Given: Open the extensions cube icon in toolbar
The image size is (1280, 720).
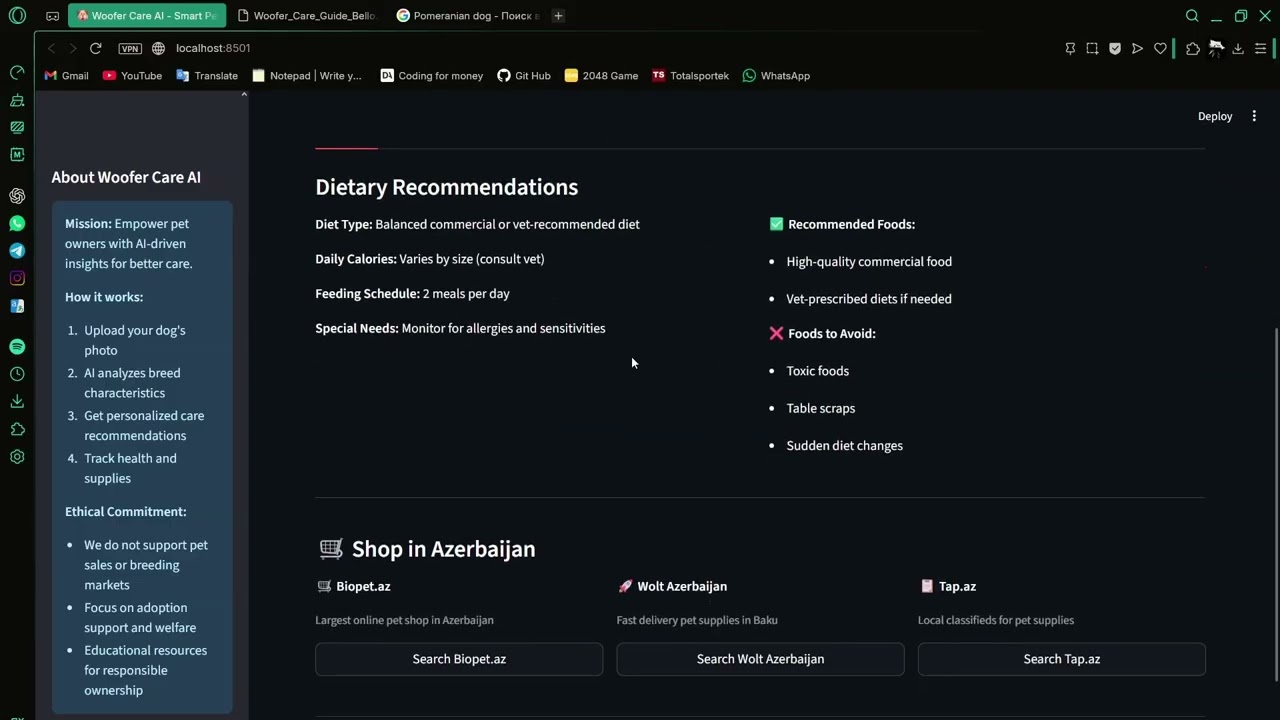Looking at the screenshot, I should coord(1192,48).
